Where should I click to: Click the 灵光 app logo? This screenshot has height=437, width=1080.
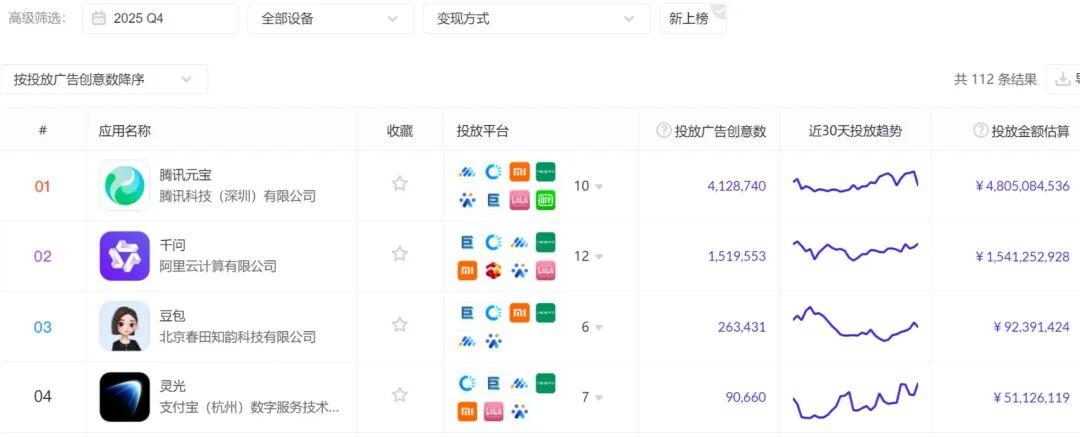pos(125,397)
